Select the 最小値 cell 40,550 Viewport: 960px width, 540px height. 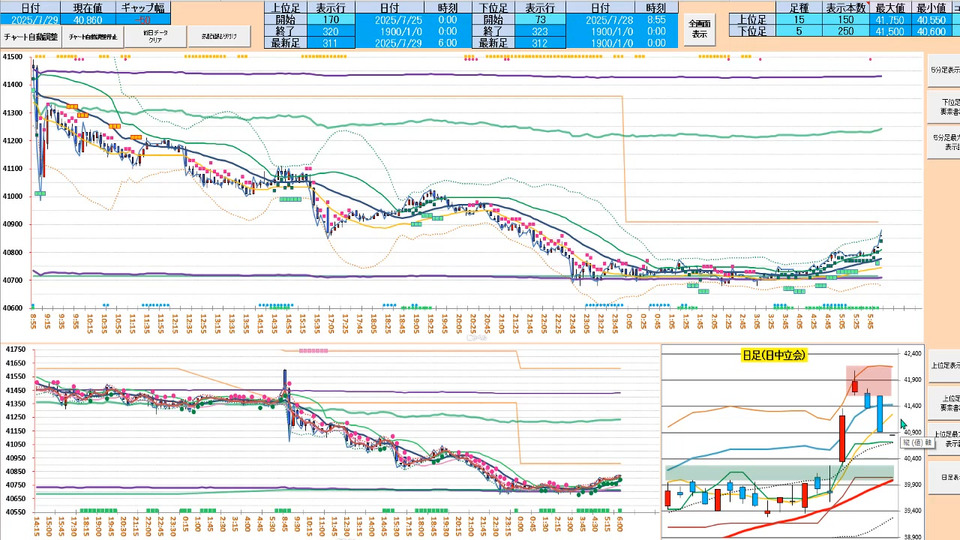931,20
